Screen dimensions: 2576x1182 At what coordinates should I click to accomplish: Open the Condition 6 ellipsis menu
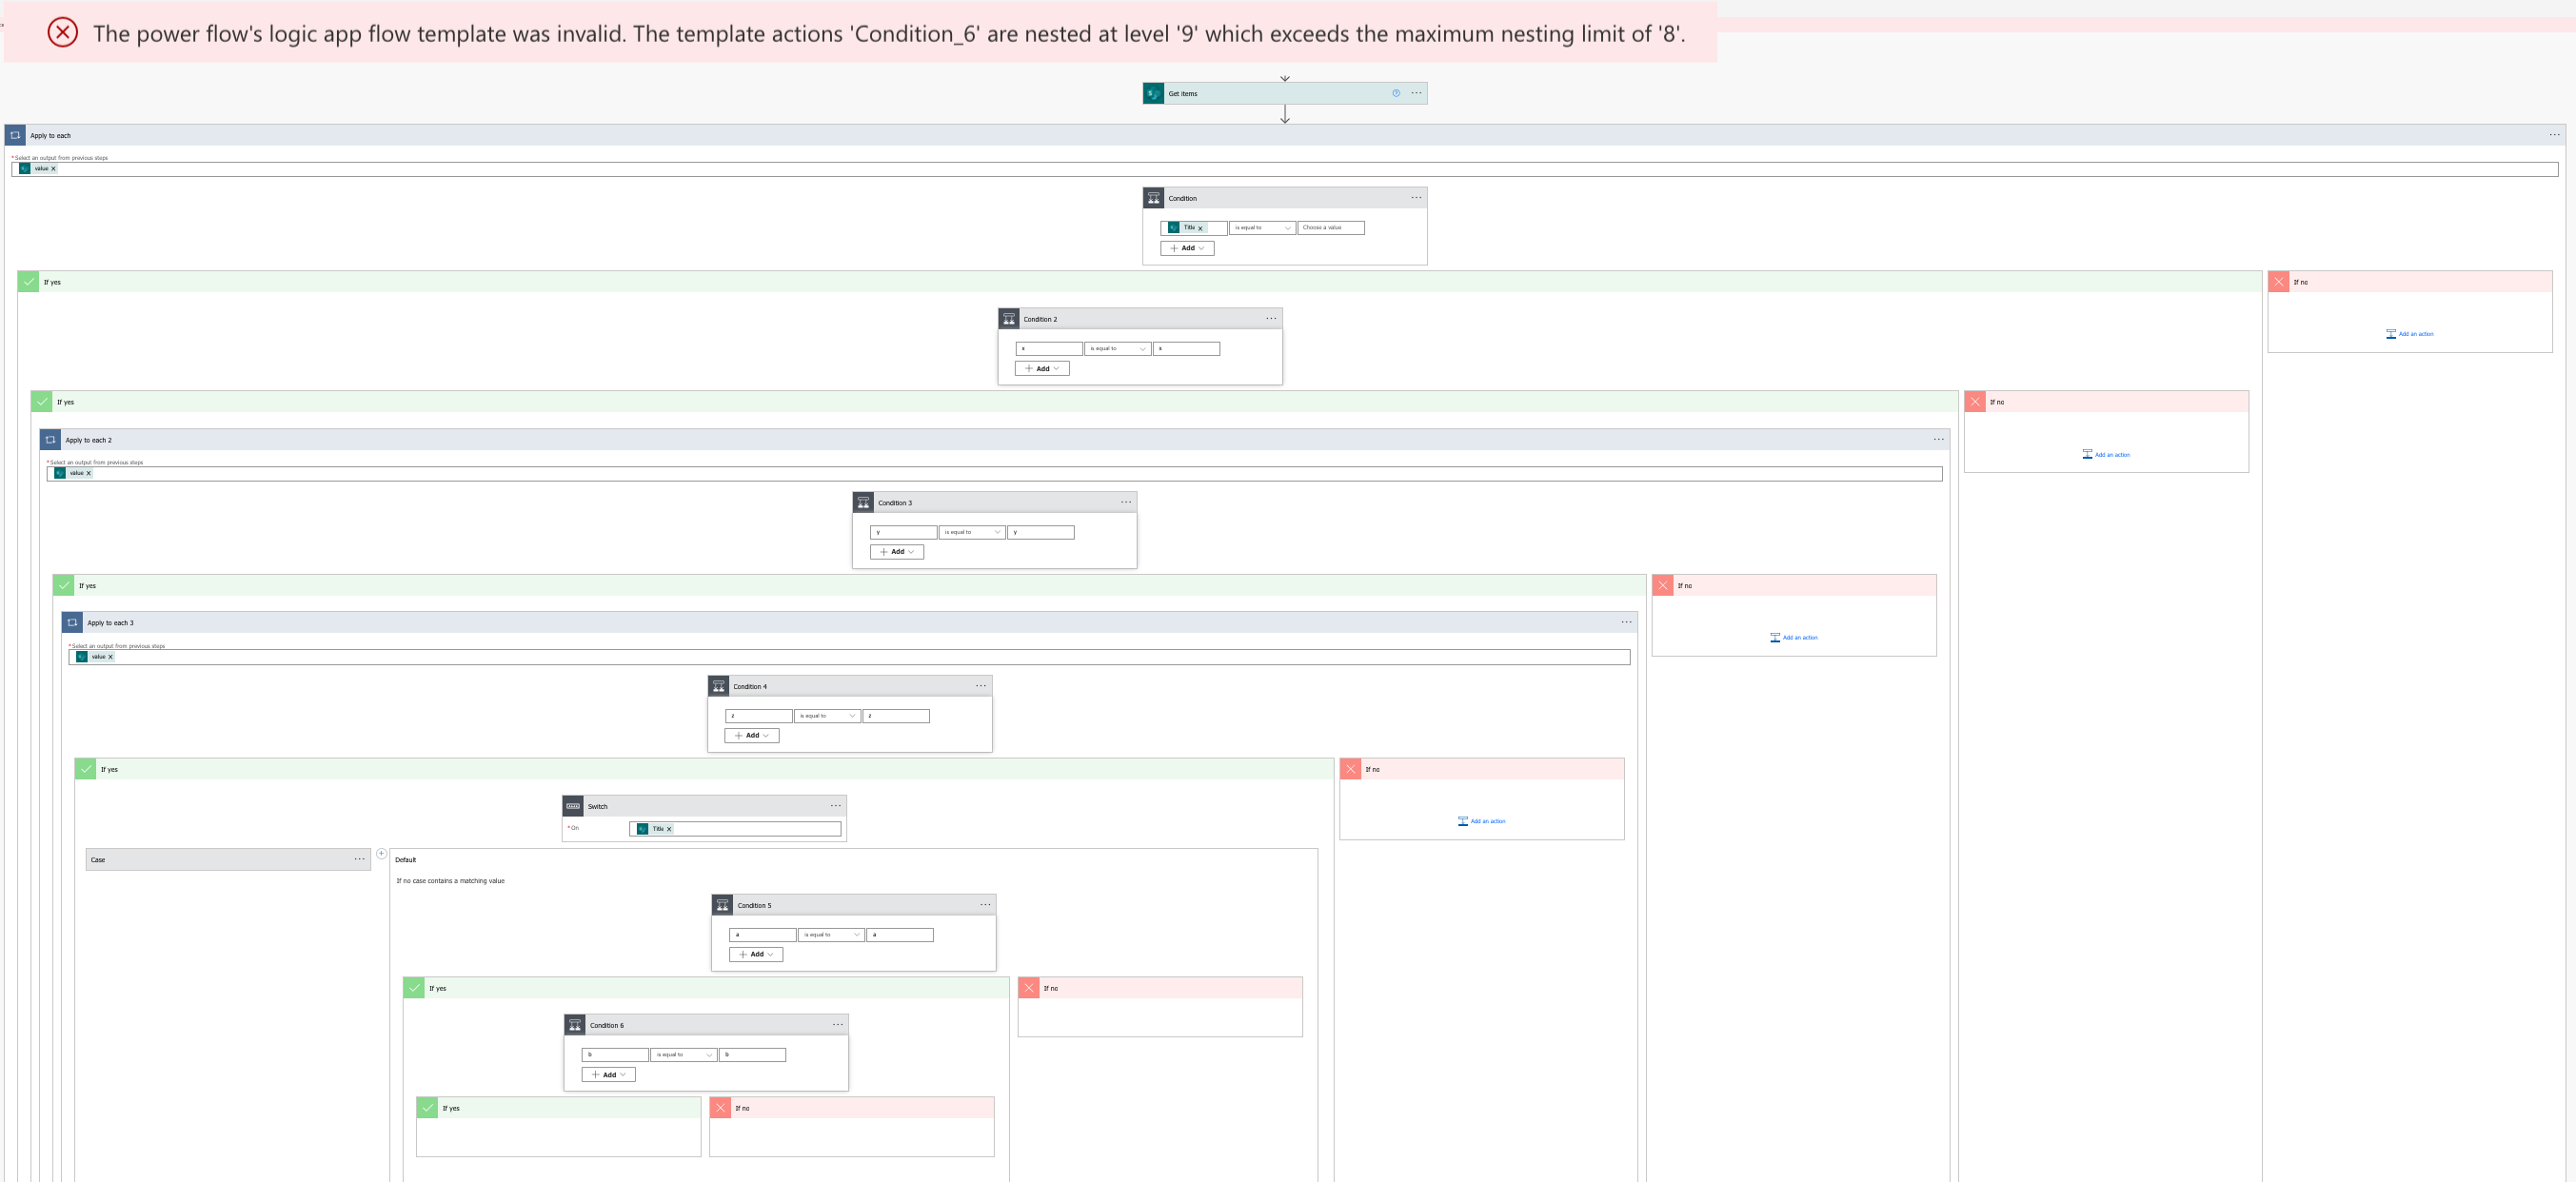pos(838,1025)
